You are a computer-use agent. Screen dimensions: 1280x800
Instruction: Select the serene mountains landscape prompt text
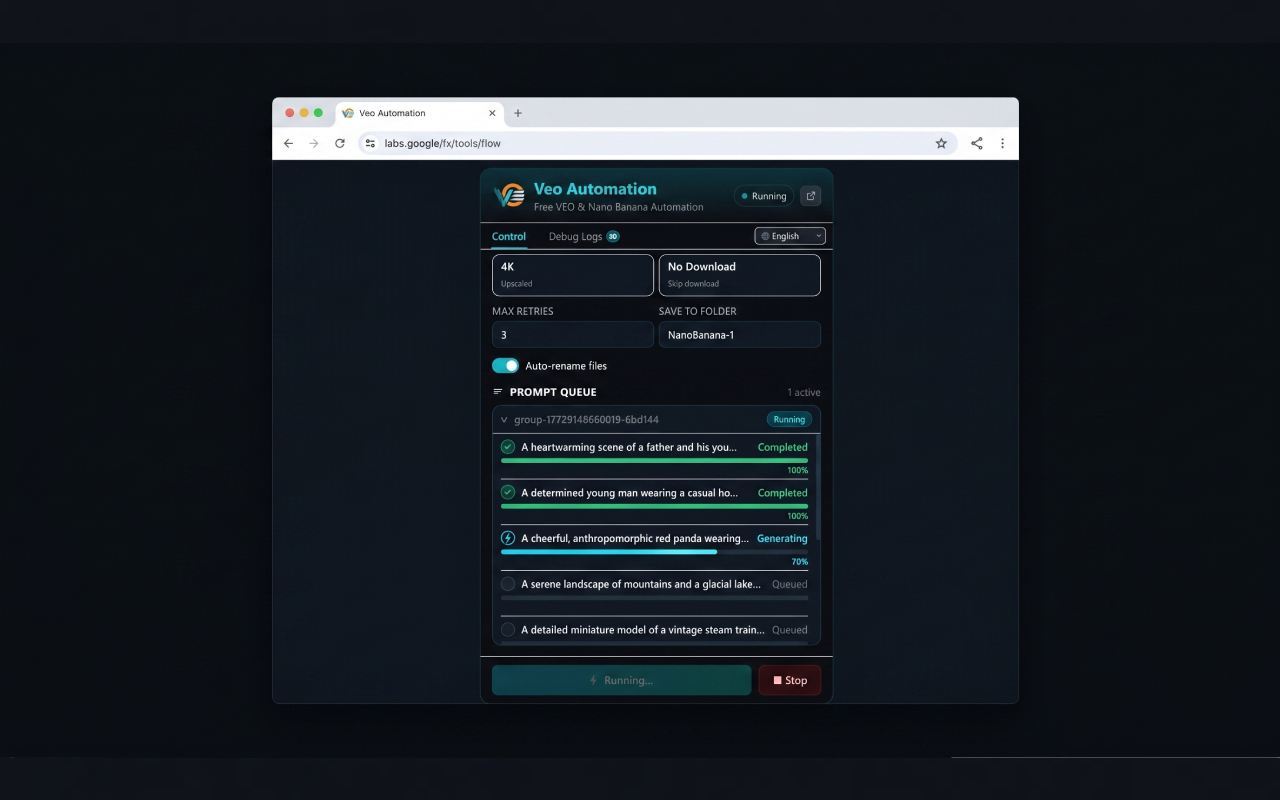pyautogui.click(x=641, y=584)
